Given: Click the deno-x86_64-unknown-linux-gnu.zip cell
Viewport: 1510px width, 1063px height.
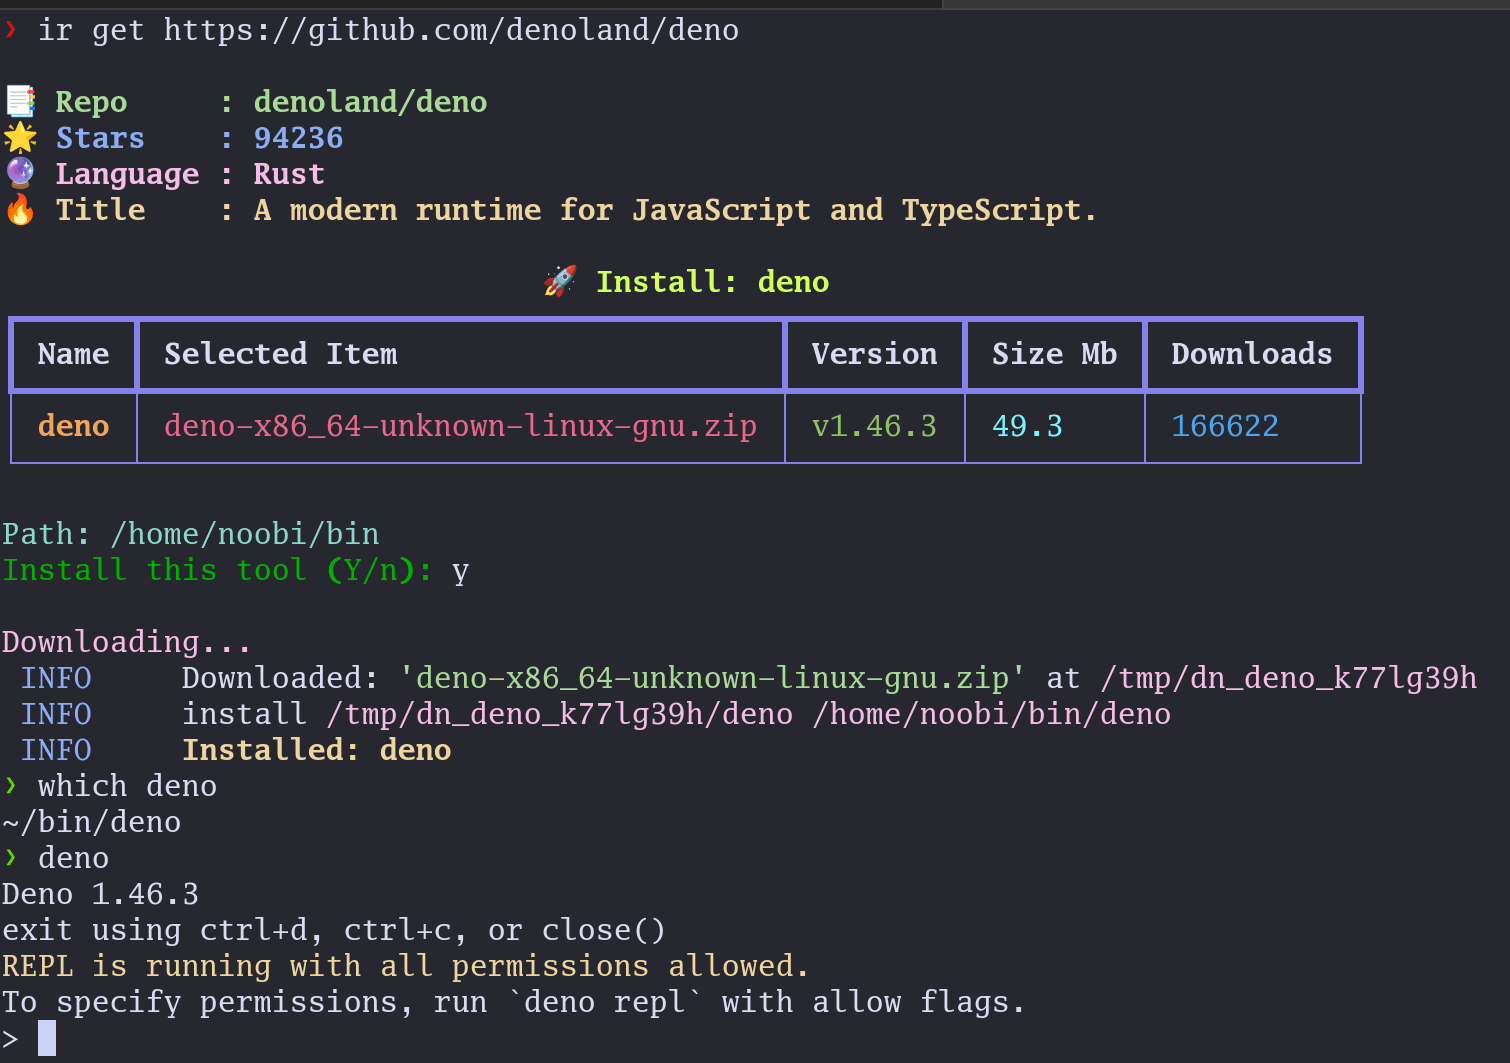Looking at the screenshot, I should 460,426.
